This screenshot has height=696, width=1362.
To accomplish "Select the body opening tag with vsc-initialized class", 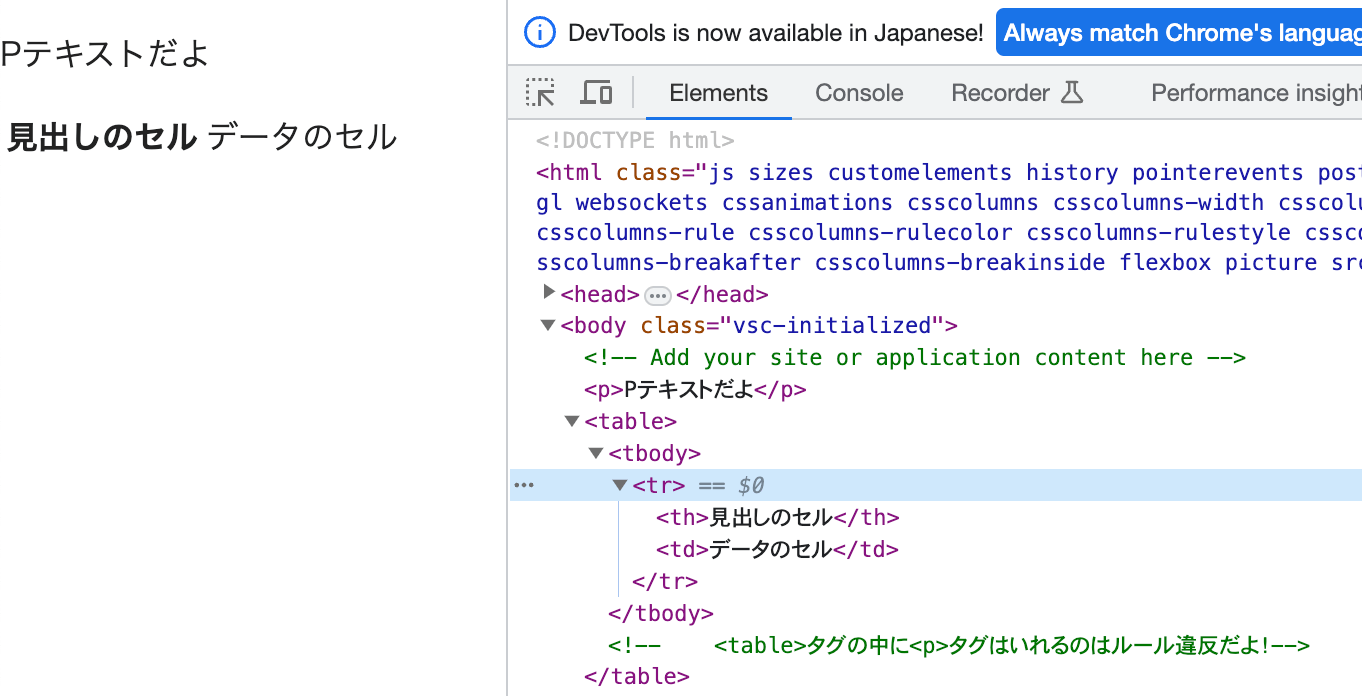I will [x=759, y=325].
